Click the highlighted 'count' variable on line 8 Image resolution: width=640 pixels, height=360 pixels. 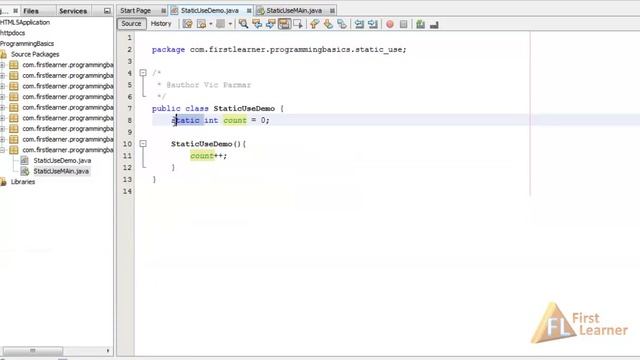(x=235, y=120)
